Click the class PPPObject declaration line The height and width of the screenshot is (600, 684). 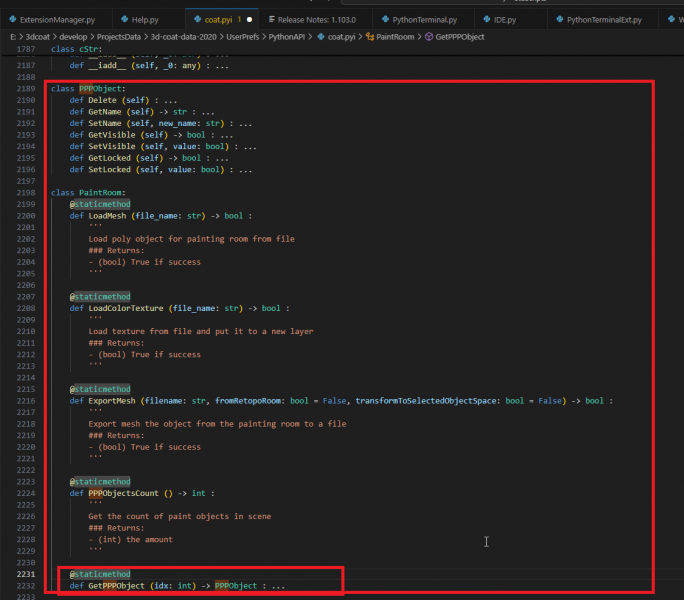click(87, 88)
